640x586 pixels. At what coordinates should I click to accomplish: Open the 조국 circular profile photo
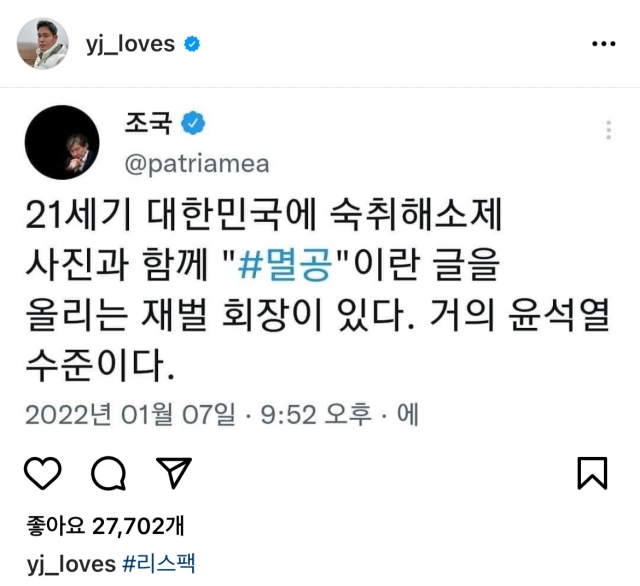point(62,142)
